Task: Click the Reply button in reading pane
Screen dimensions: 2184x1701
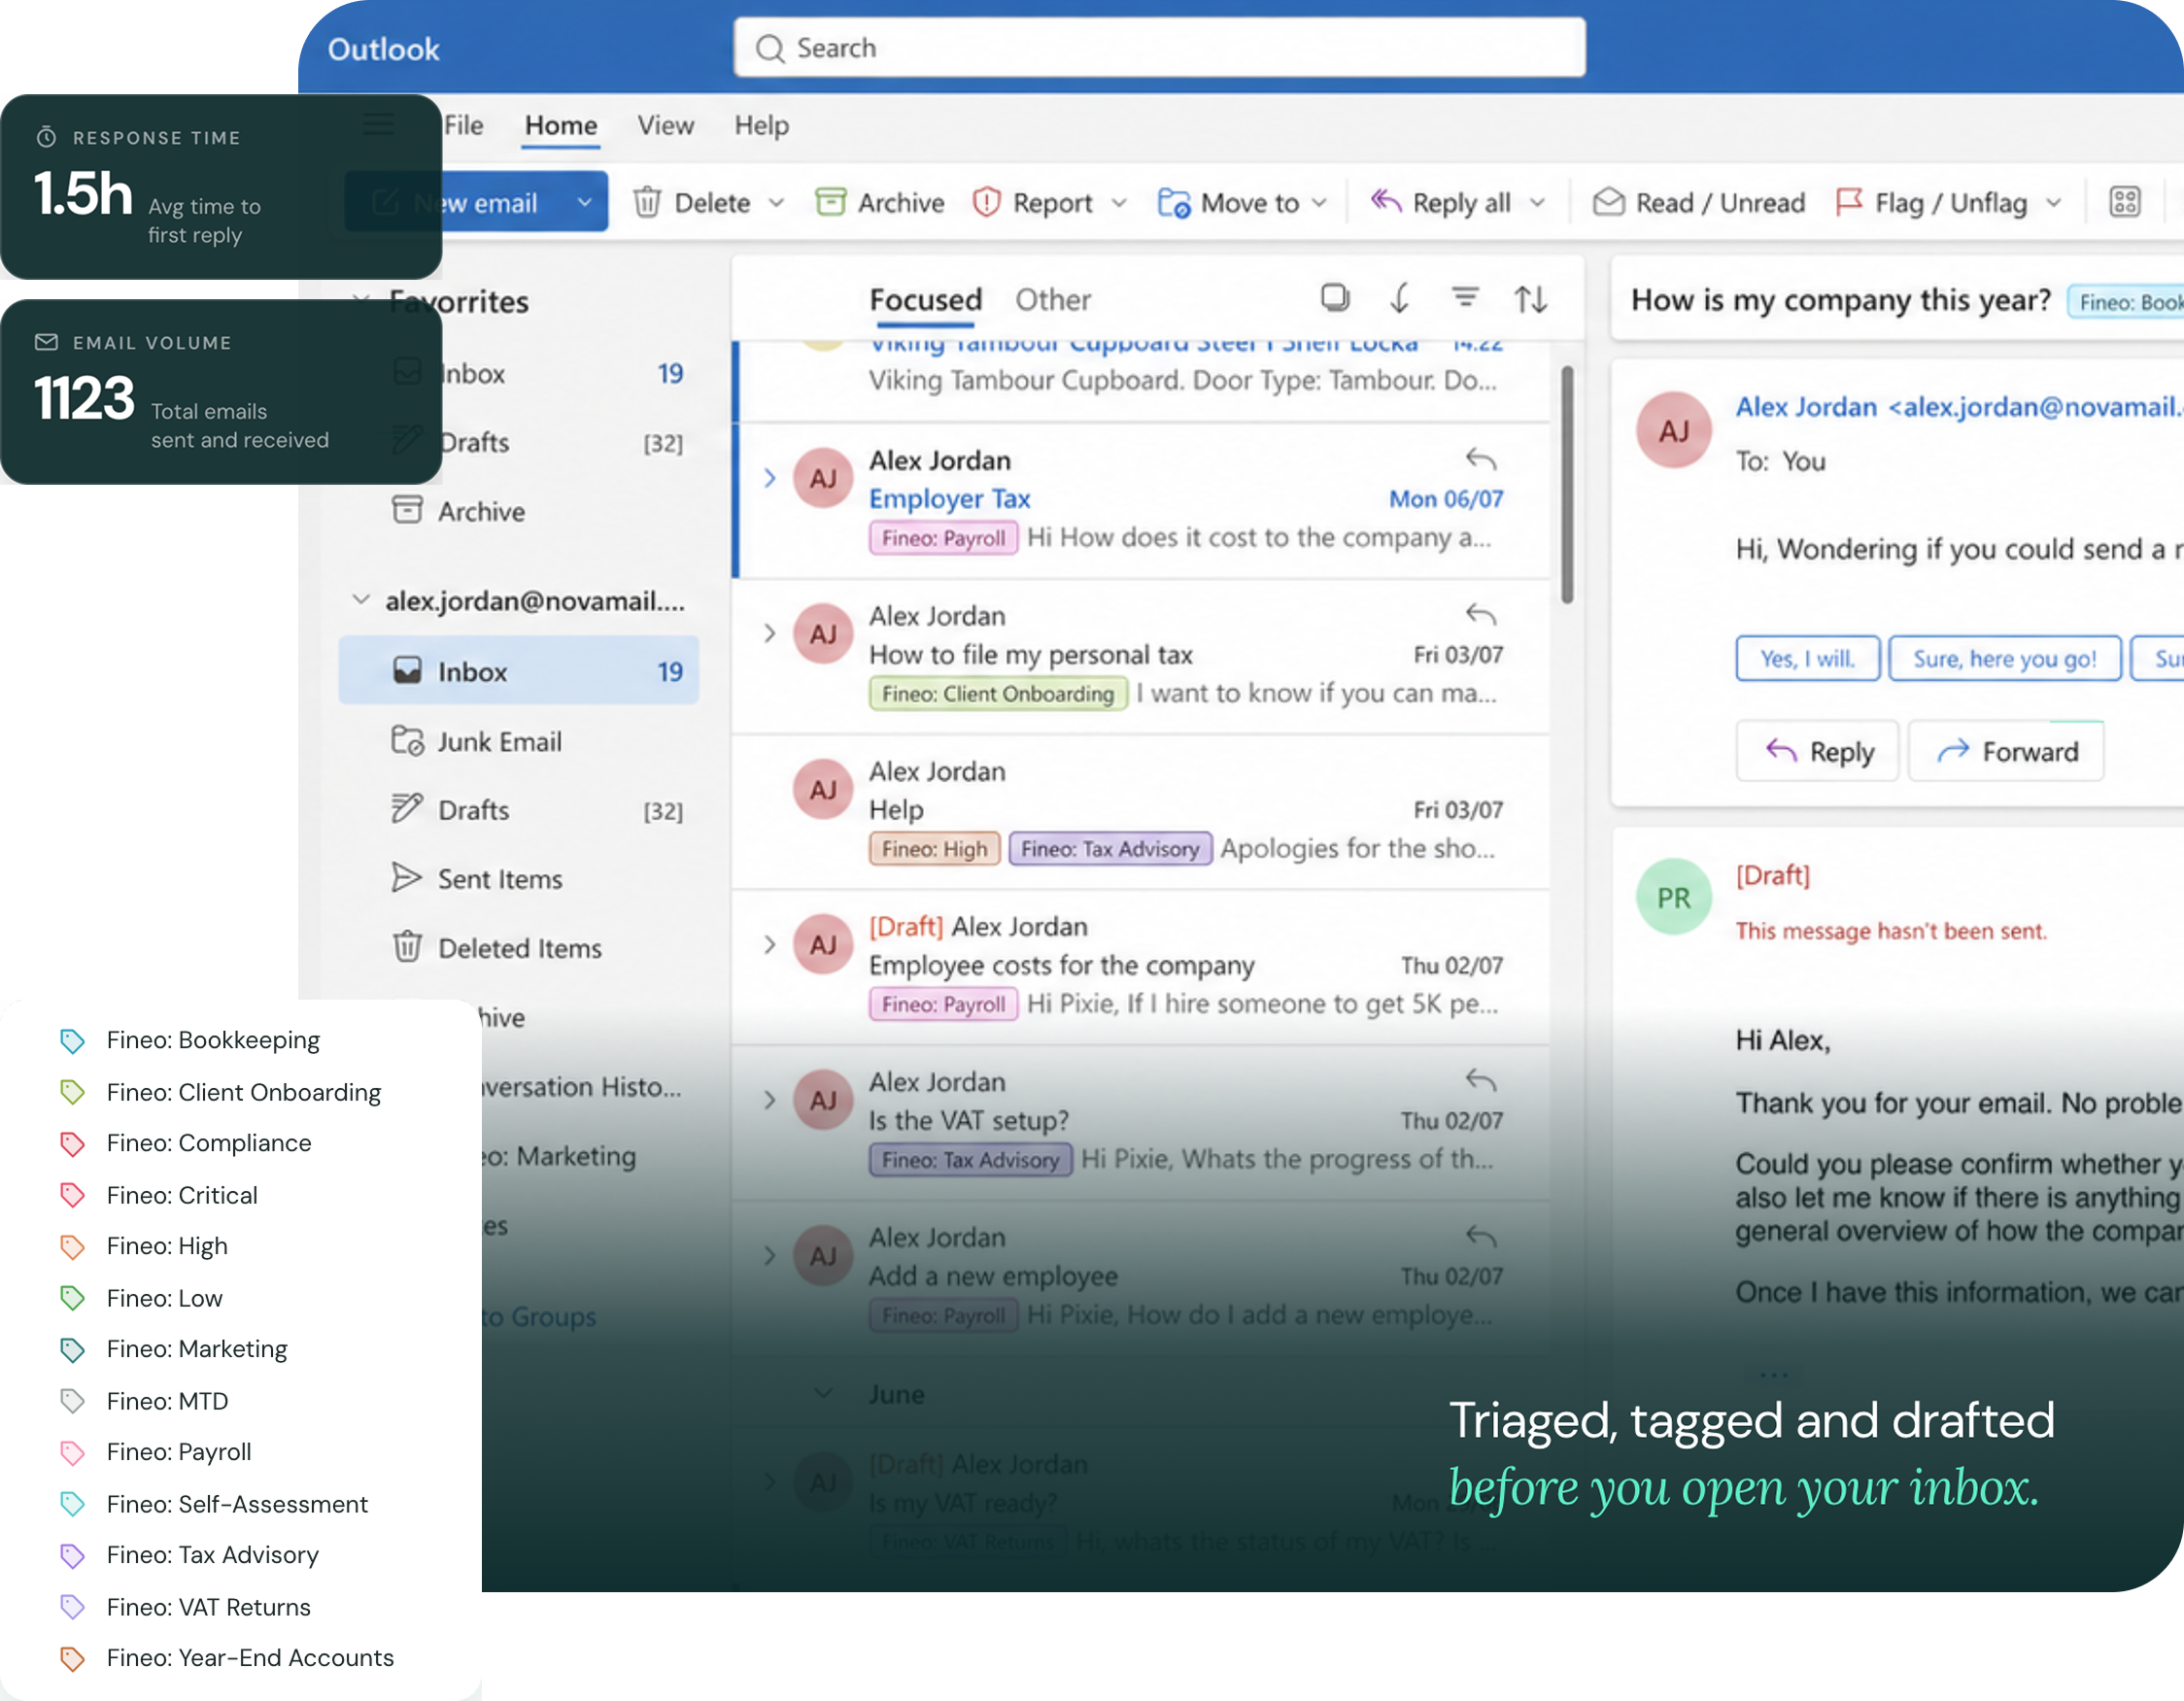Action: [x=1817, y=750]
